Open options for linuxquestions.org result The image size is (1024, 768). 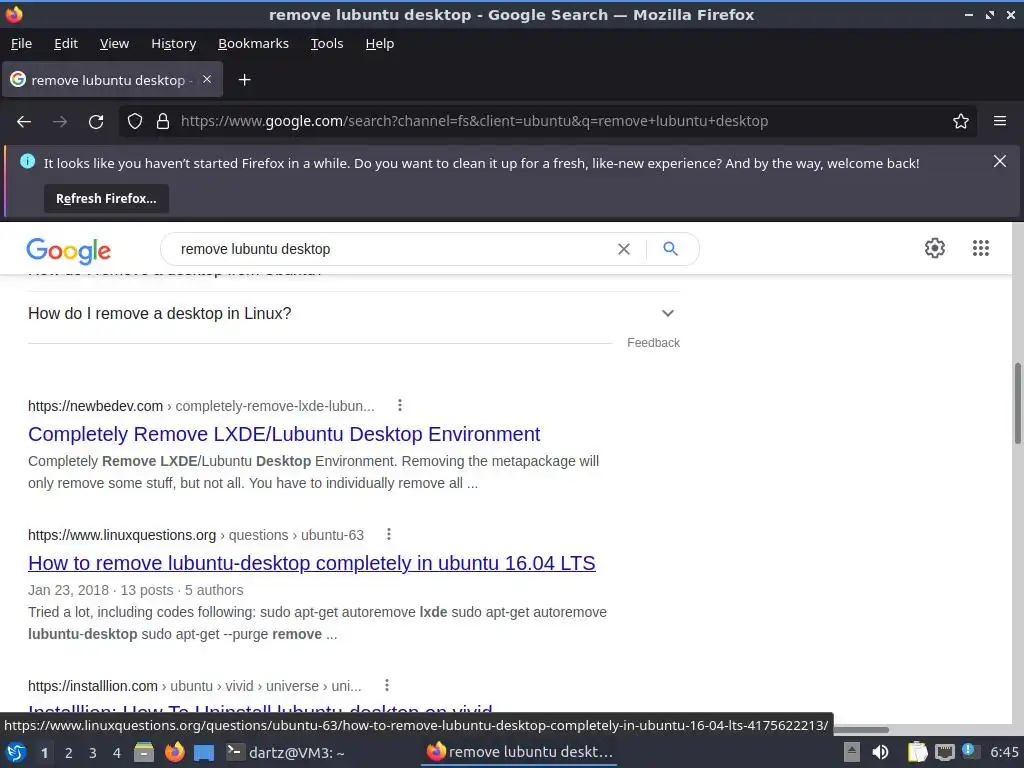click(389, 534)
